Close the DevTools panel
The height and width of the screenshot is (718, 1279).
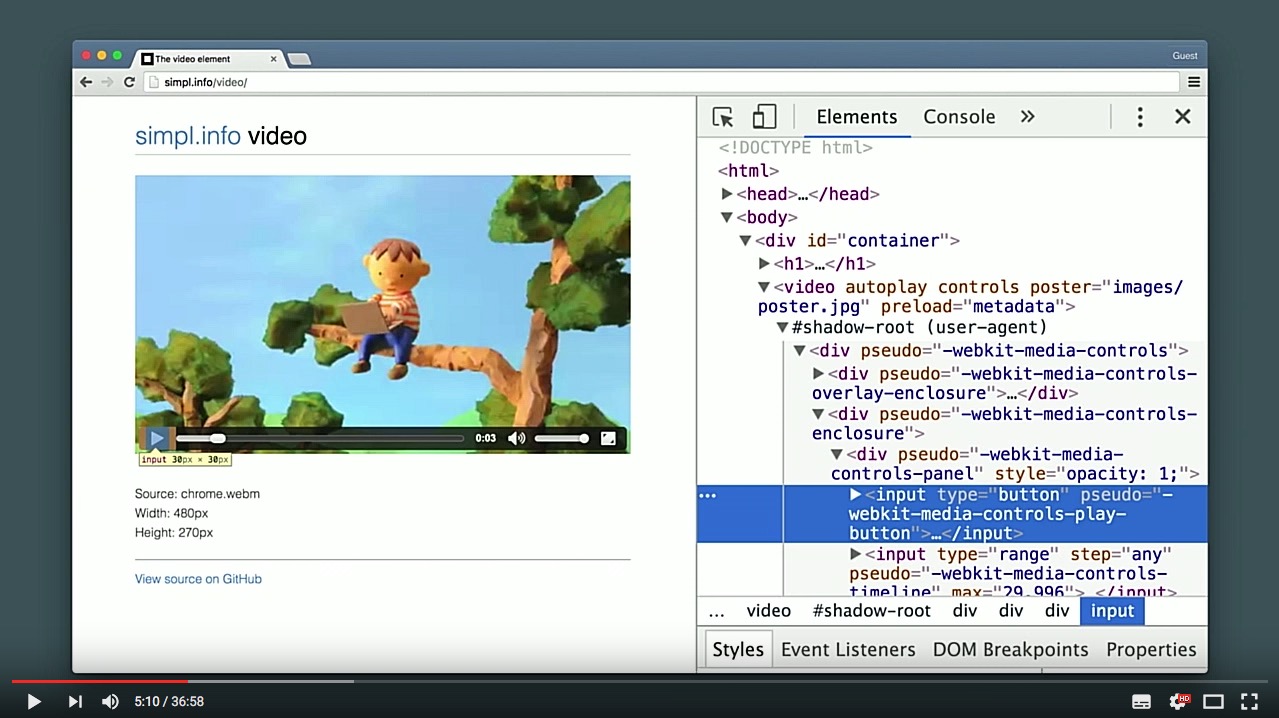point(1182,117)
